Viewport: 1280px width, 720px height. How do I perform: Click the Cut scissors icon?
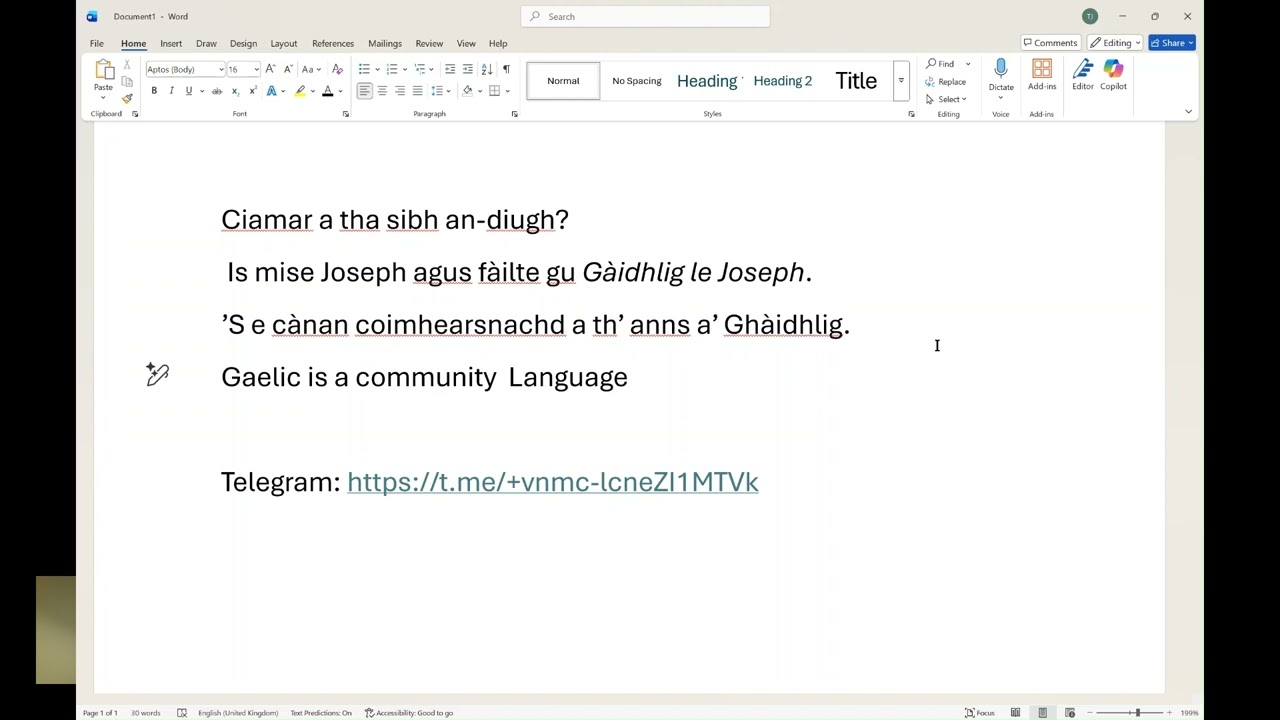[x=127, y=65]
